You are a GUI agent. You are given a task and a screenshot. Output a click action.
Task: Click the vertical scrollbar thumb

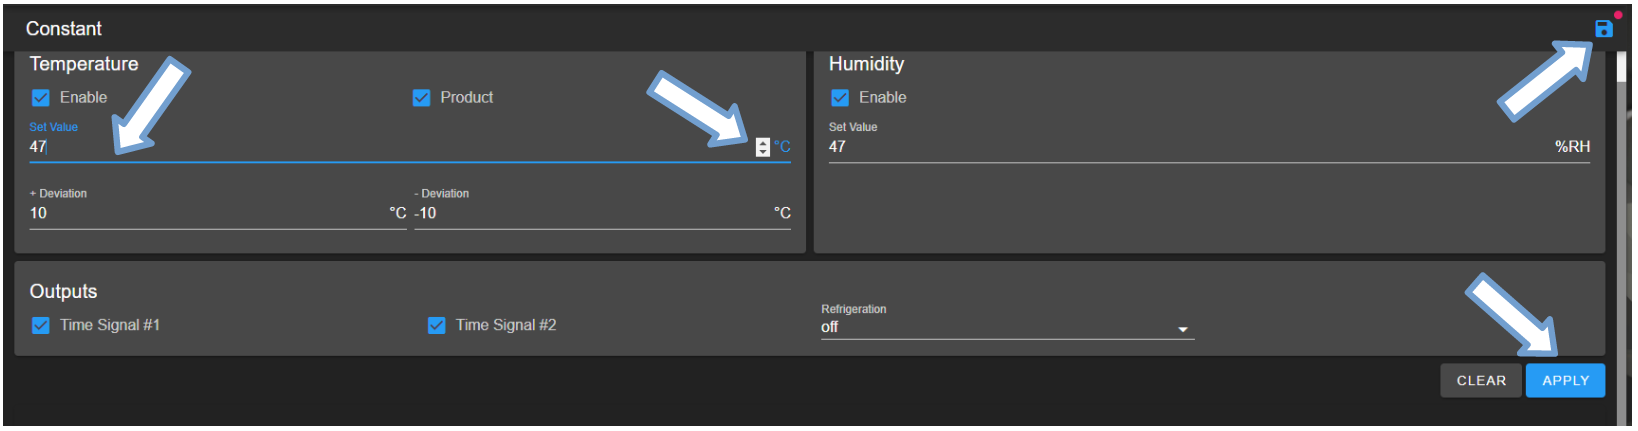click(1622, 67)
